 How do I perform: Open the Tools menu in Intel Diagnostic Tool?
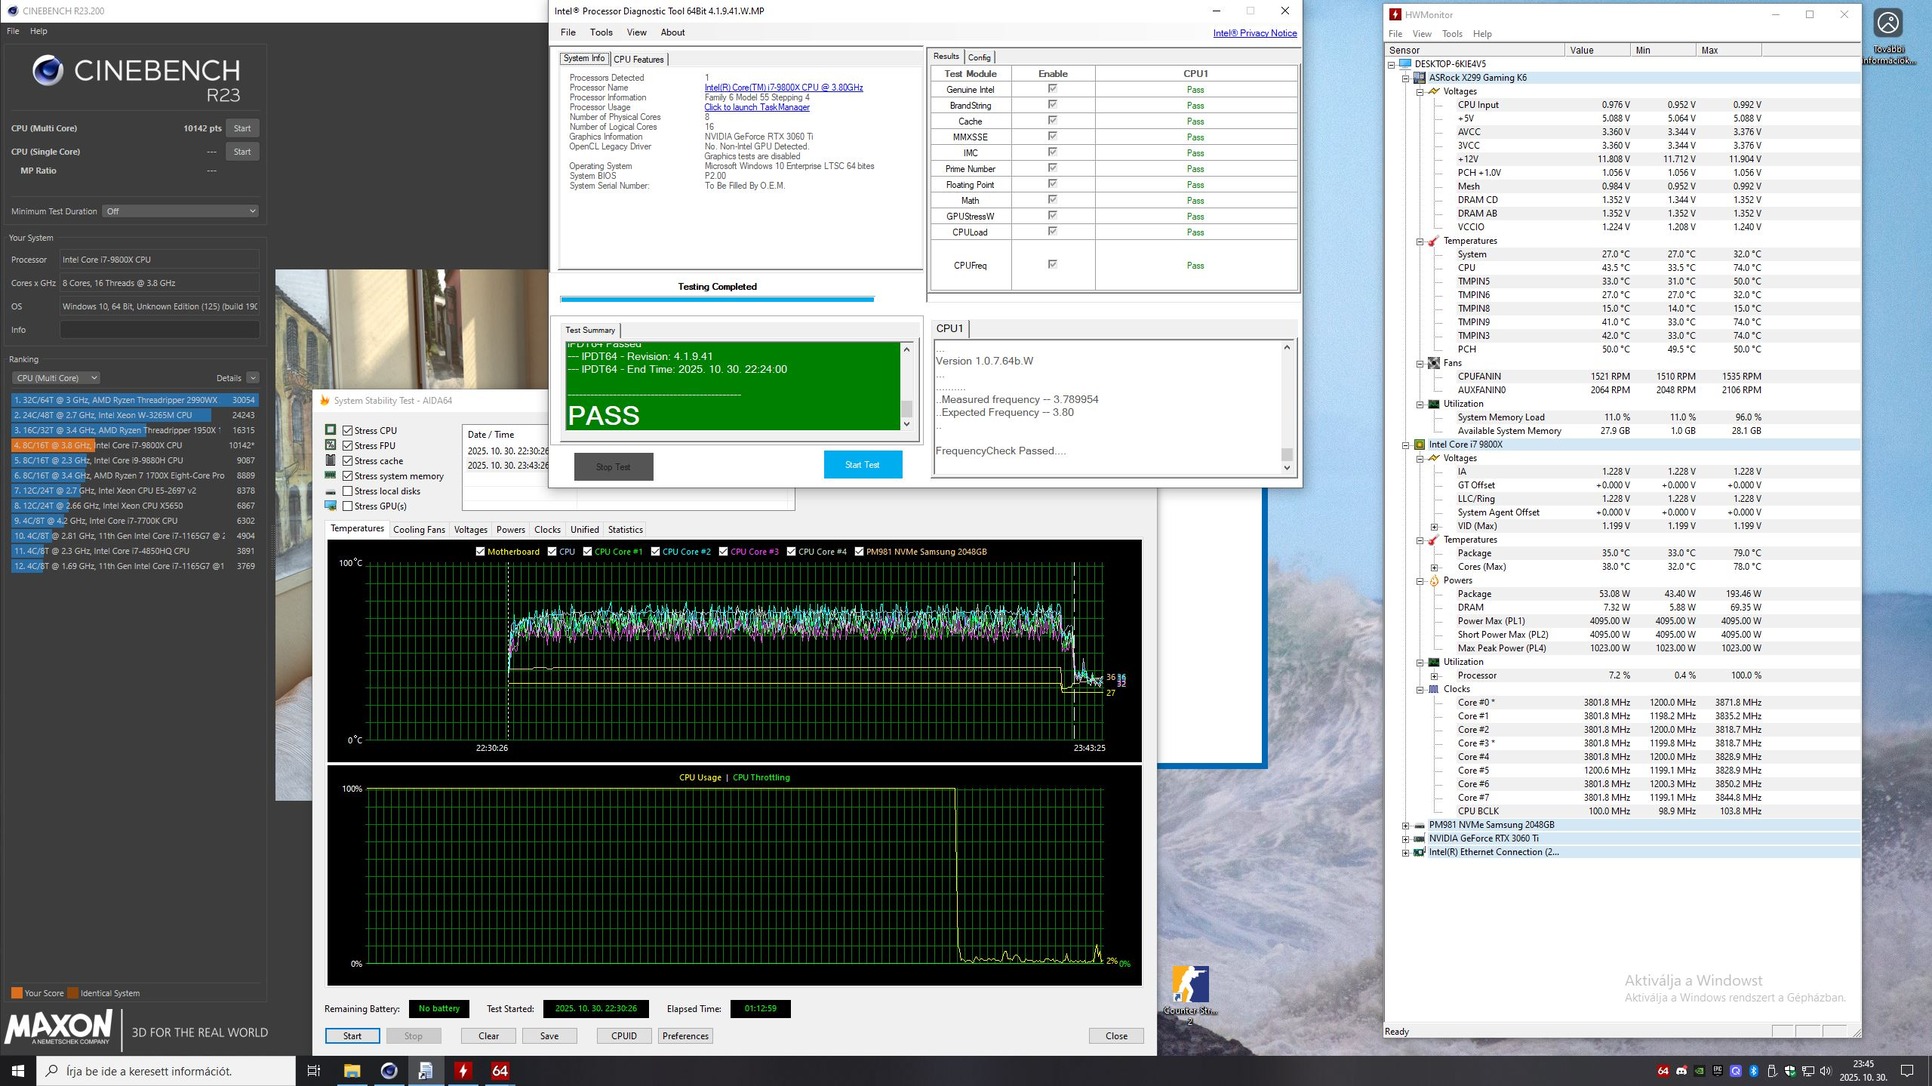pos(601,32)
